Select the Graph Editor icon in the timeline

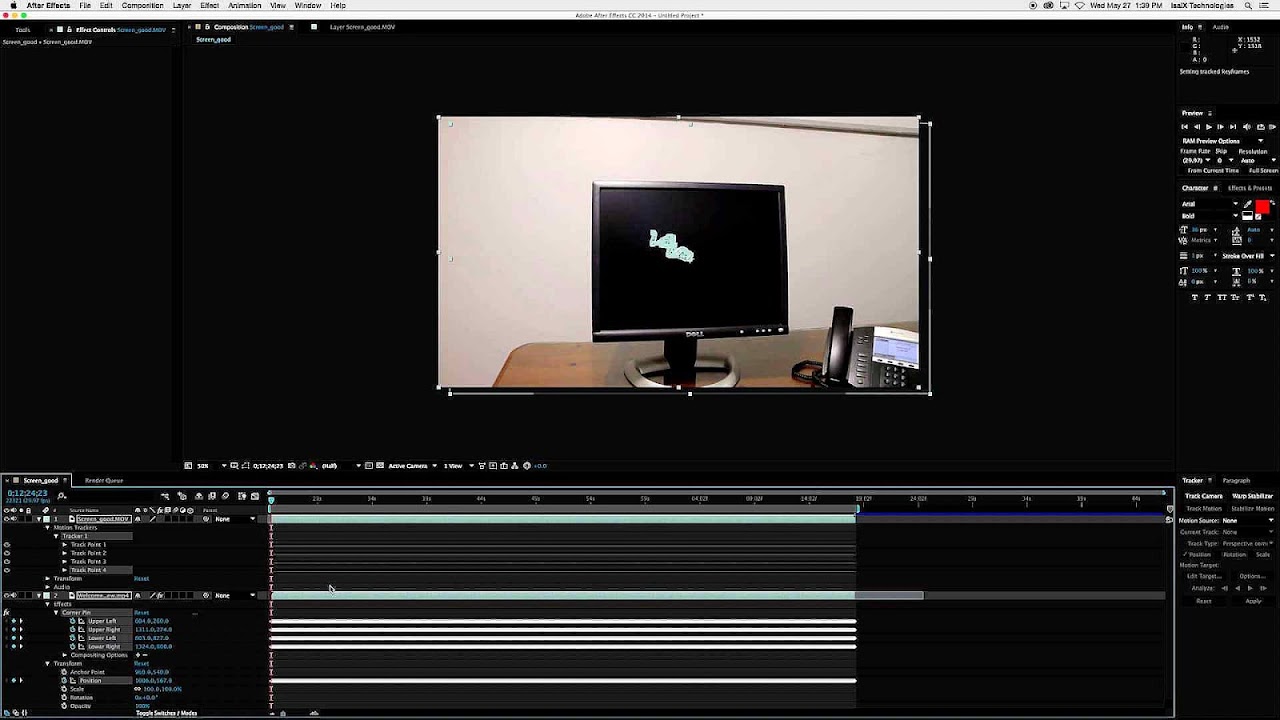pos(253,496)
